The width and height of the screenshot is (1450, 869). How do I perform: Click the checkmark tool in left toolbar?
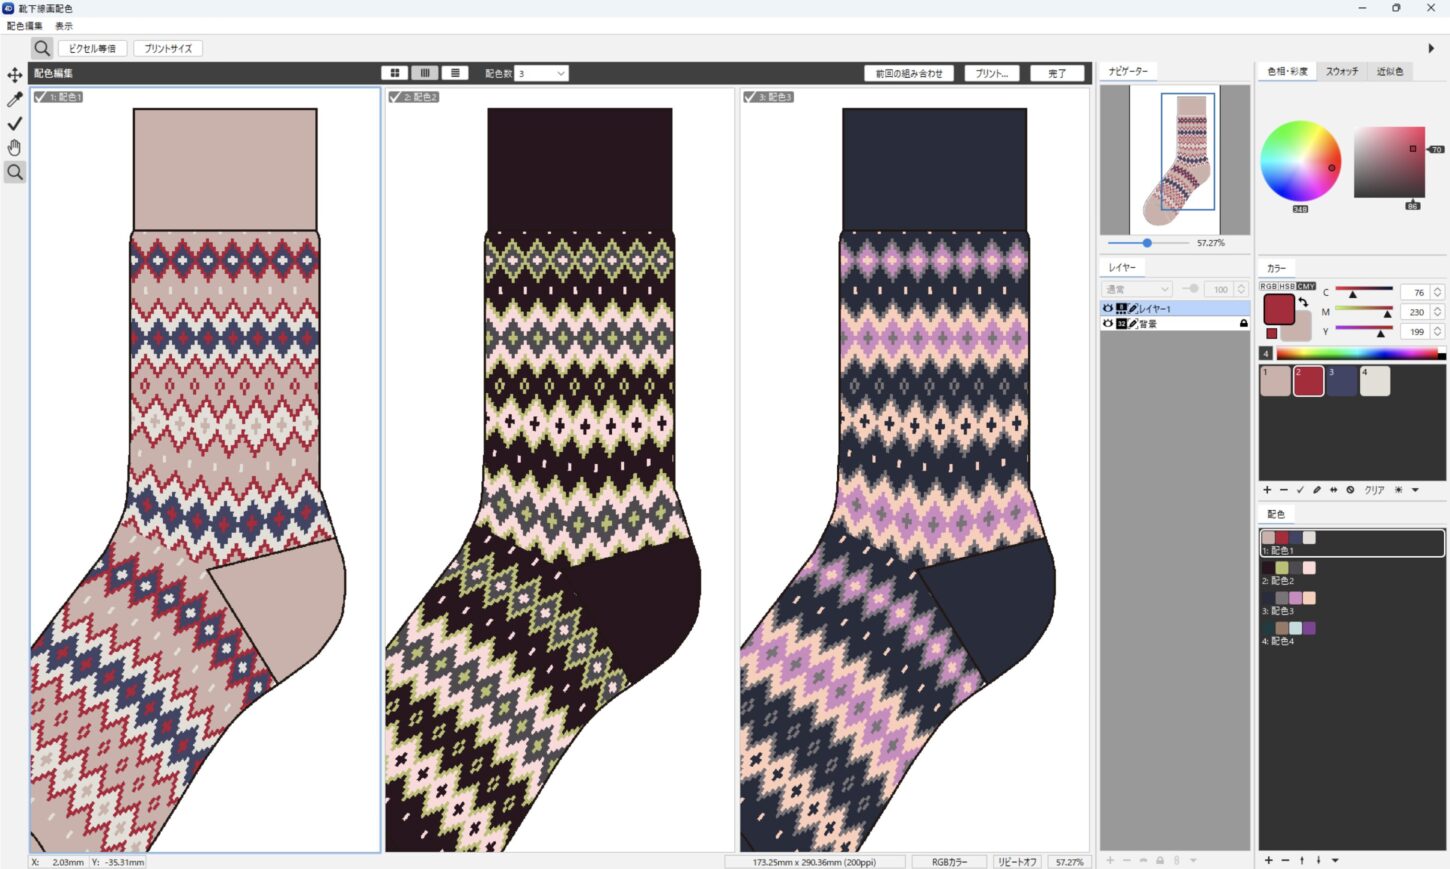14,123
